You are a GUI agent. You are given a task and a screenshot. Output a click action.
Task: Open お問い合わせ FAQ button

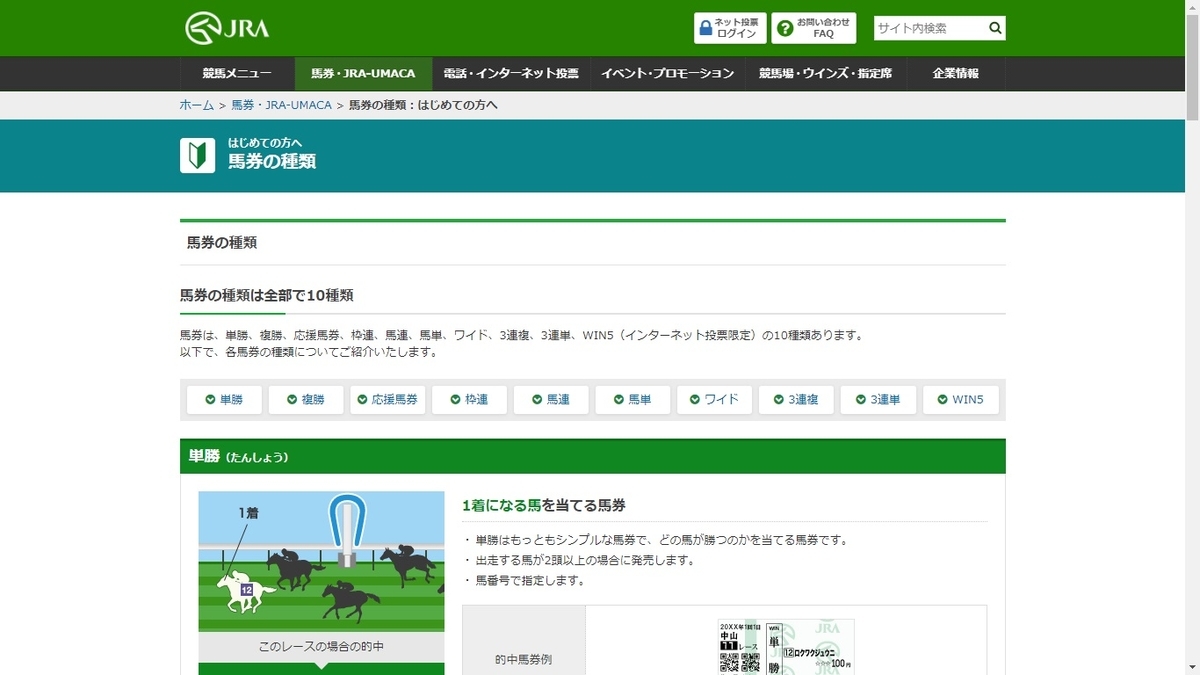coord(814,28)
